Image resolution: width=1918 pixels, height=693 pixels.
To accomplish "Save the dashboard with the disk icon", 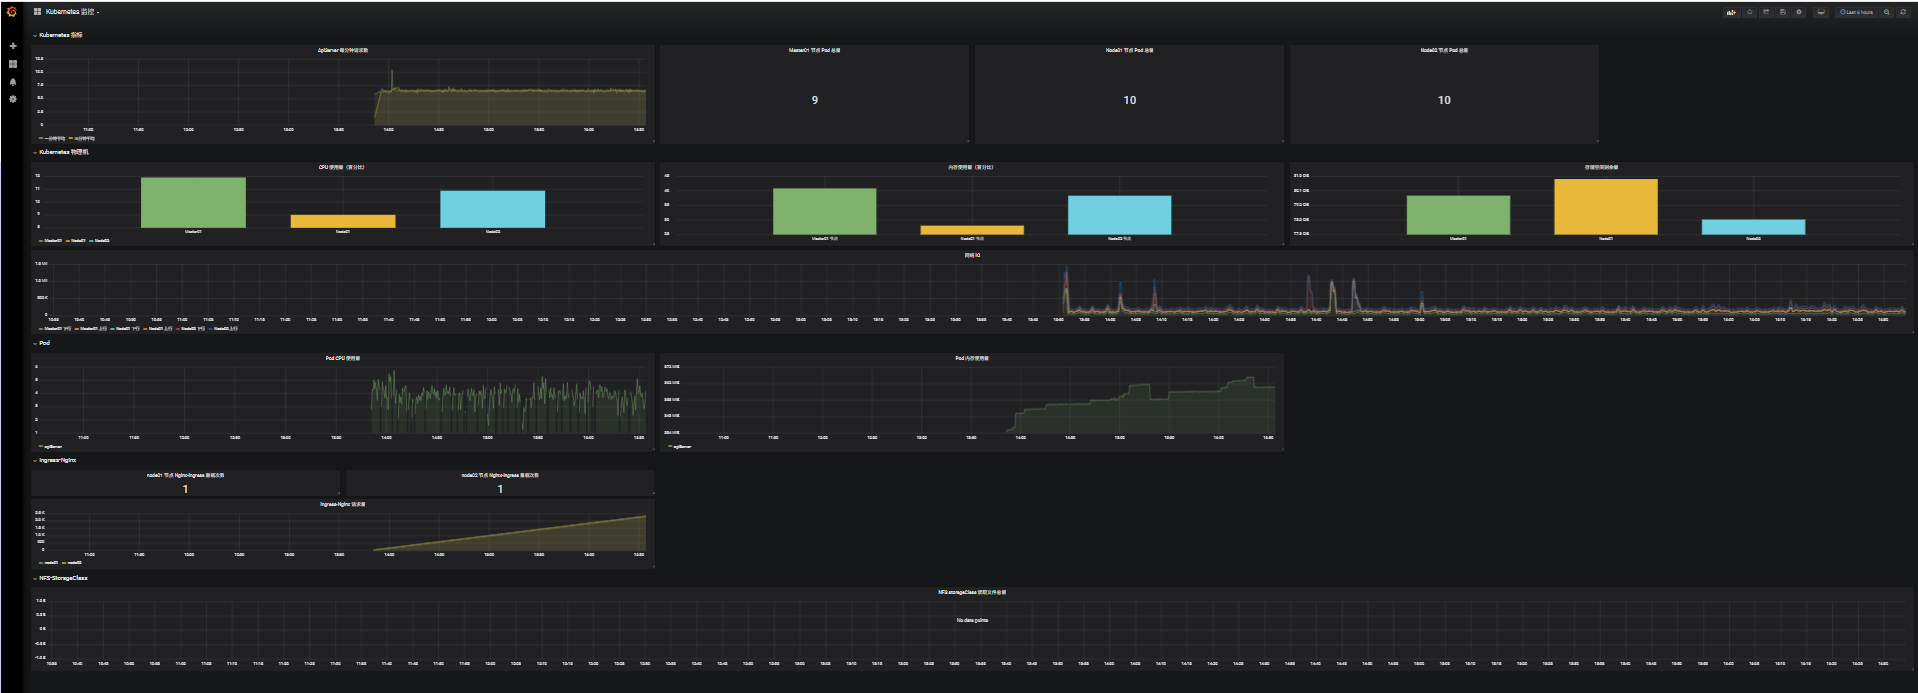I will pos(1782,12).
